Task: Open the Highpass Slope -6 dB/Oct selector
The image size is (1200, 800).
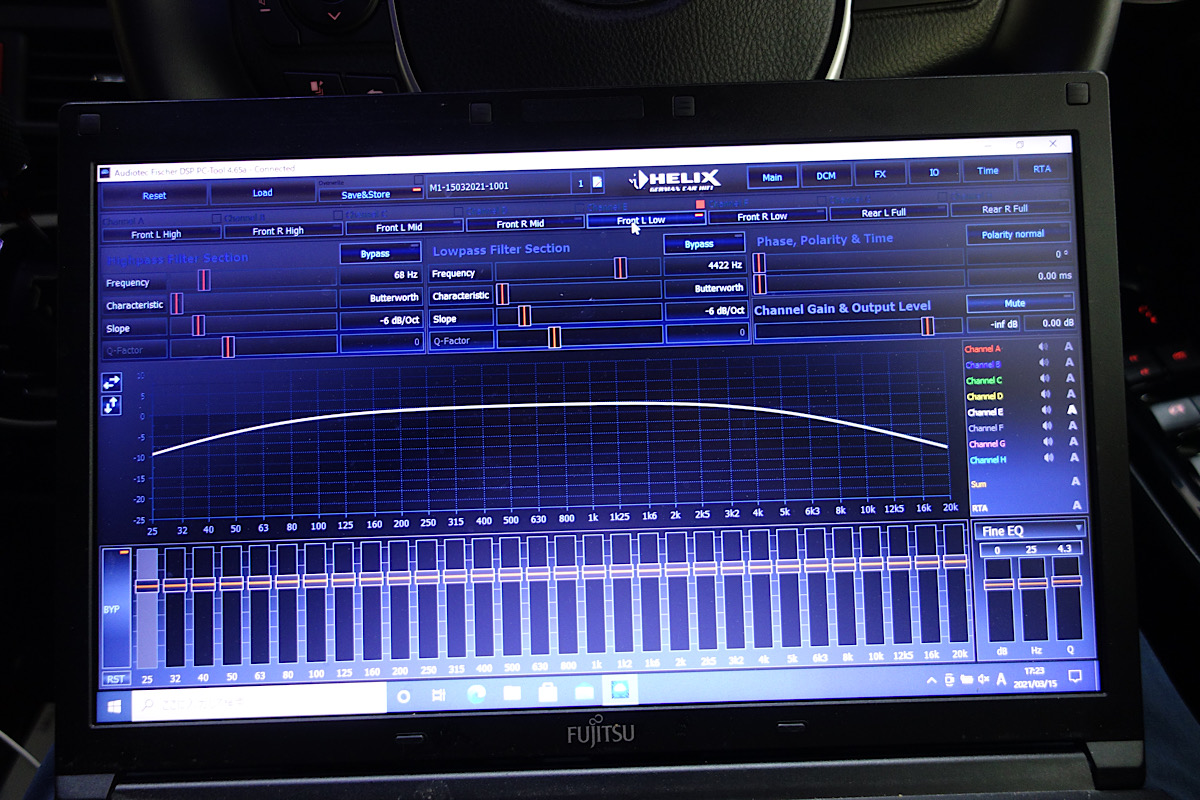Action: click(x=379, y=321)
